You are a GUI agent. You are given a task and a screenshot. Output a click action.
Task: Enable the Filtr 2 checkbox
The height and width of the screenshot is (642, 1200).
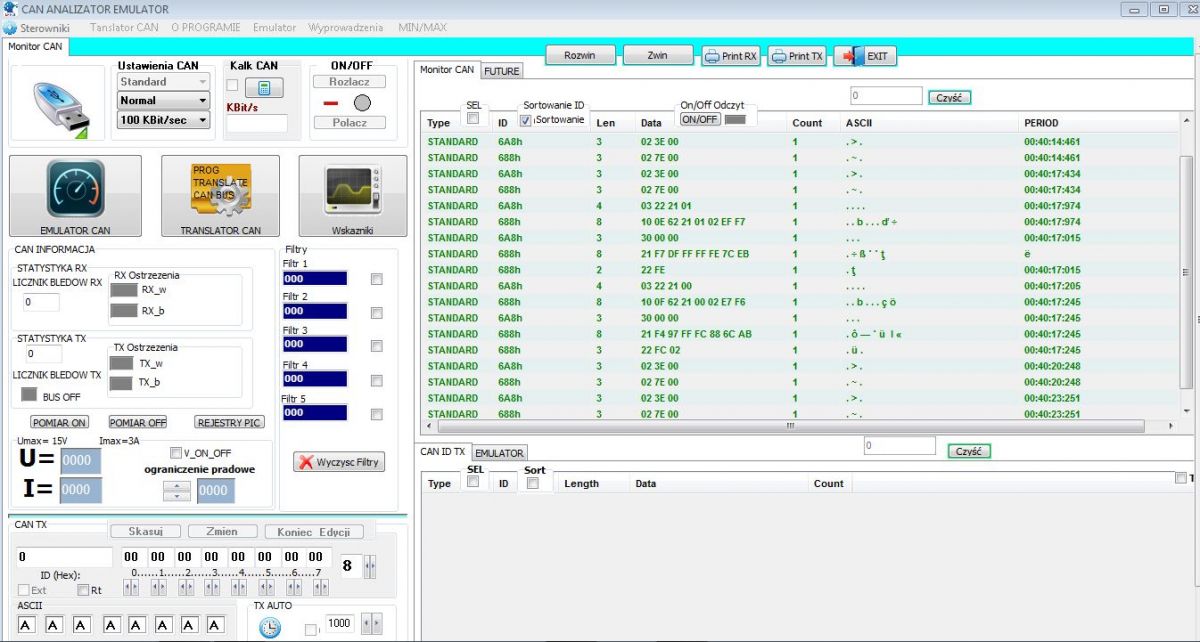tap(376, 313)
